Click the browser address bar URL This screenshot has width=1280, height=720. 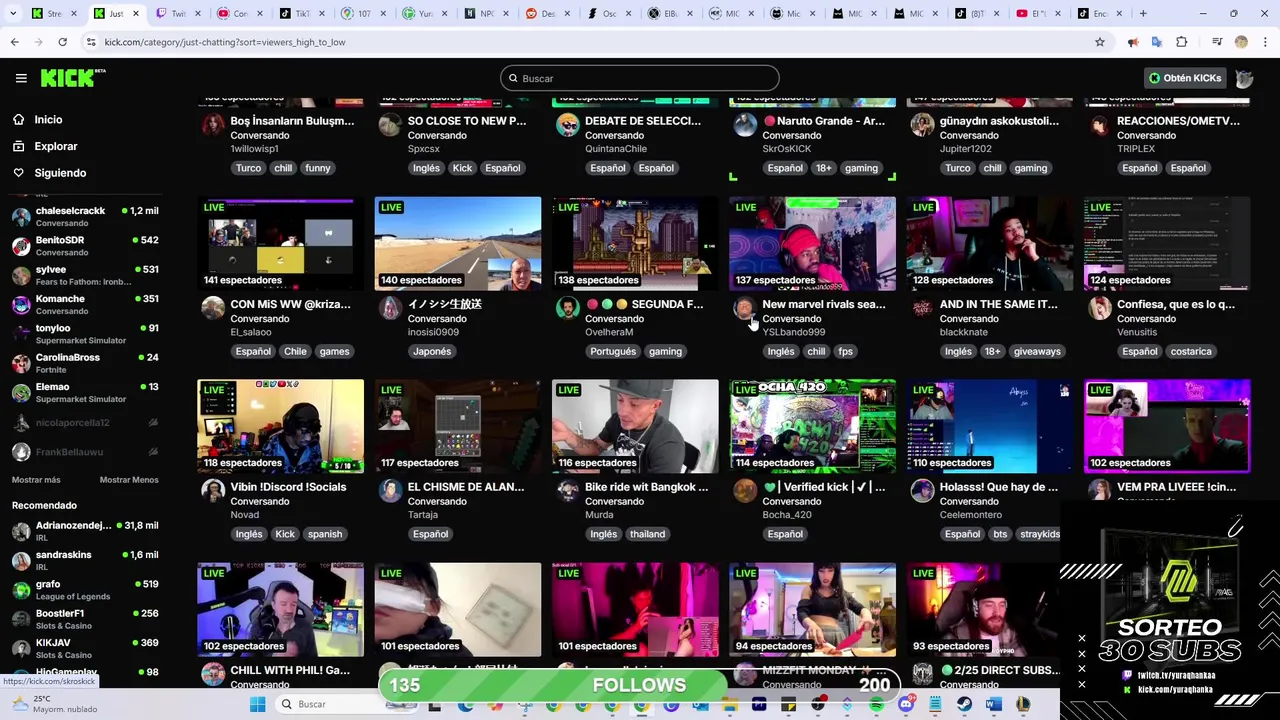tap(224, 42)
